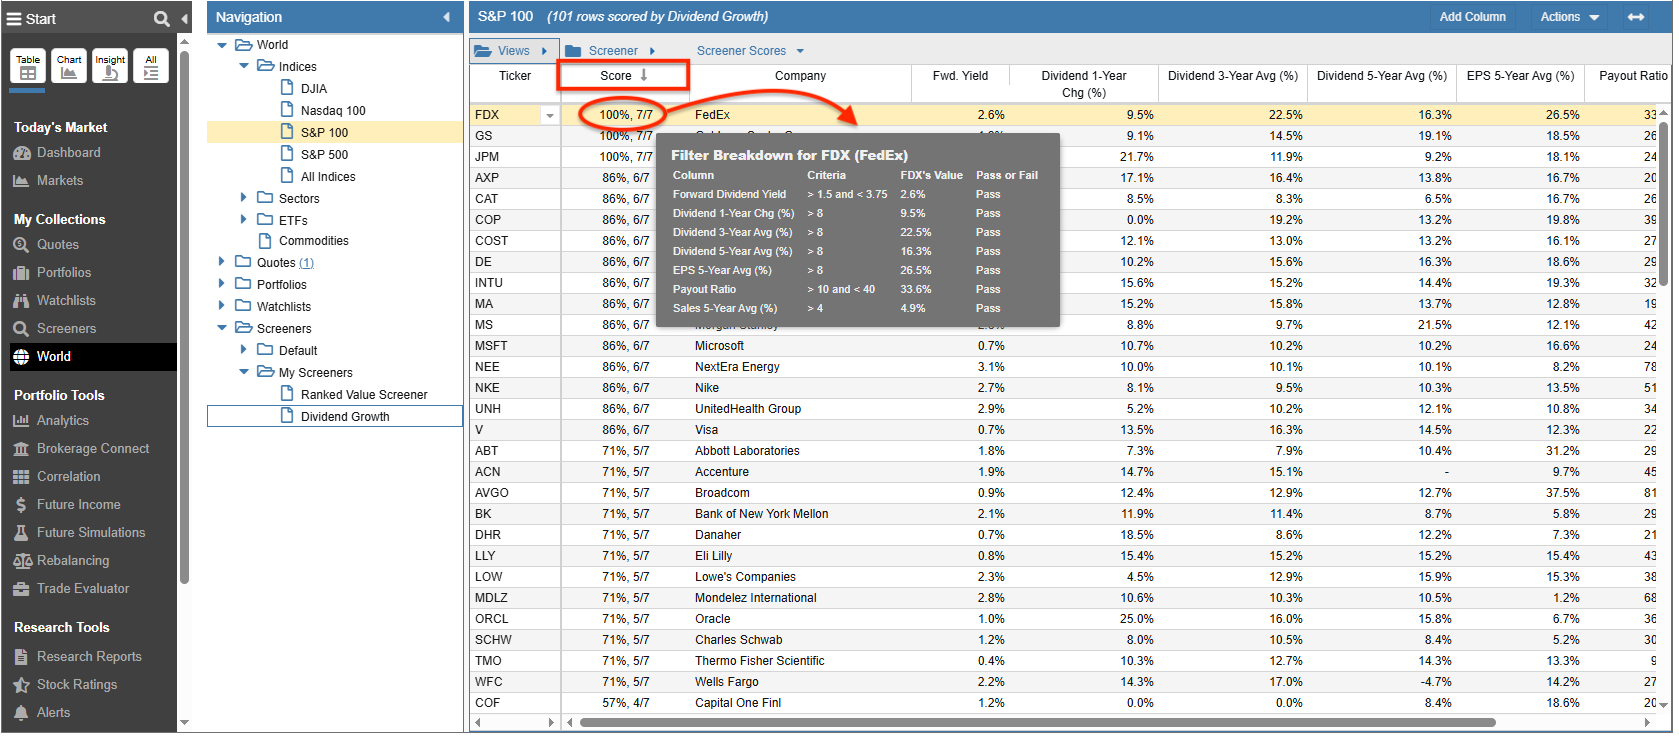Collapse the Indices tree folder
This screenshot has width=1679, height=739.
(x=244, y=66)
